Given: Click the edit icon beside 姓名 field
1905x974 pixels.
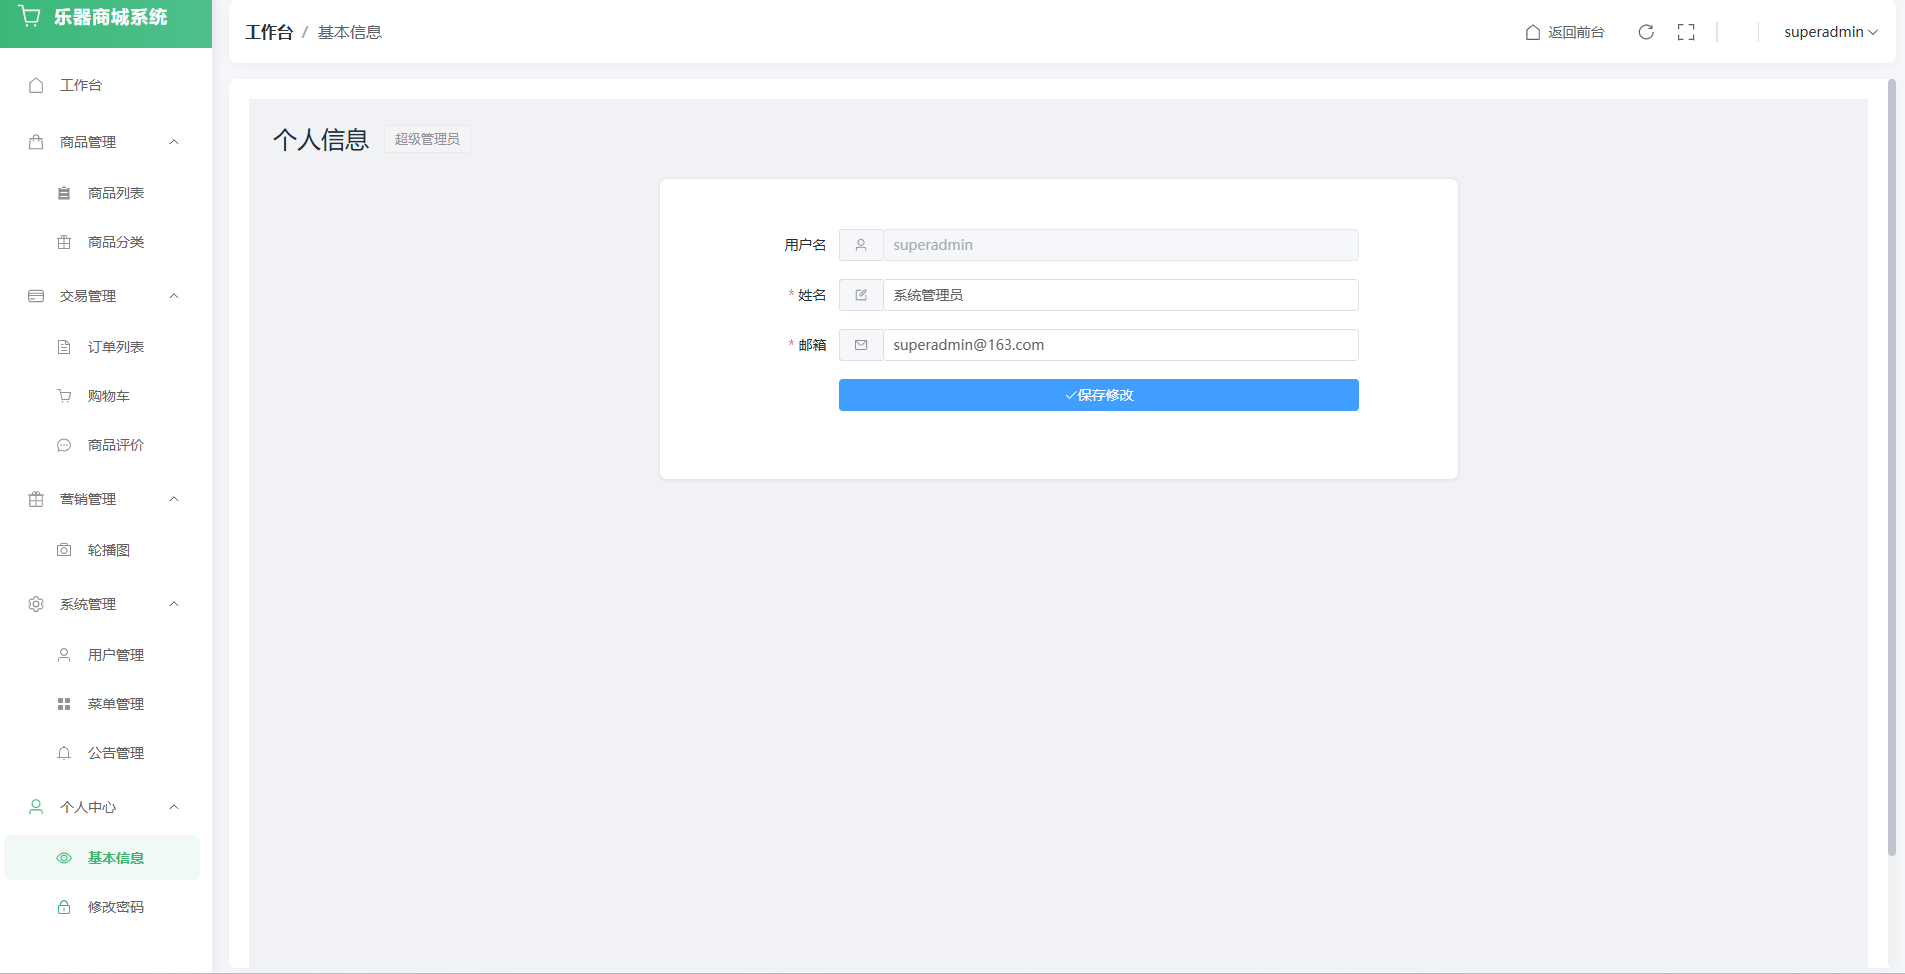Looking at the screenshot, I should tap(861, 295).
